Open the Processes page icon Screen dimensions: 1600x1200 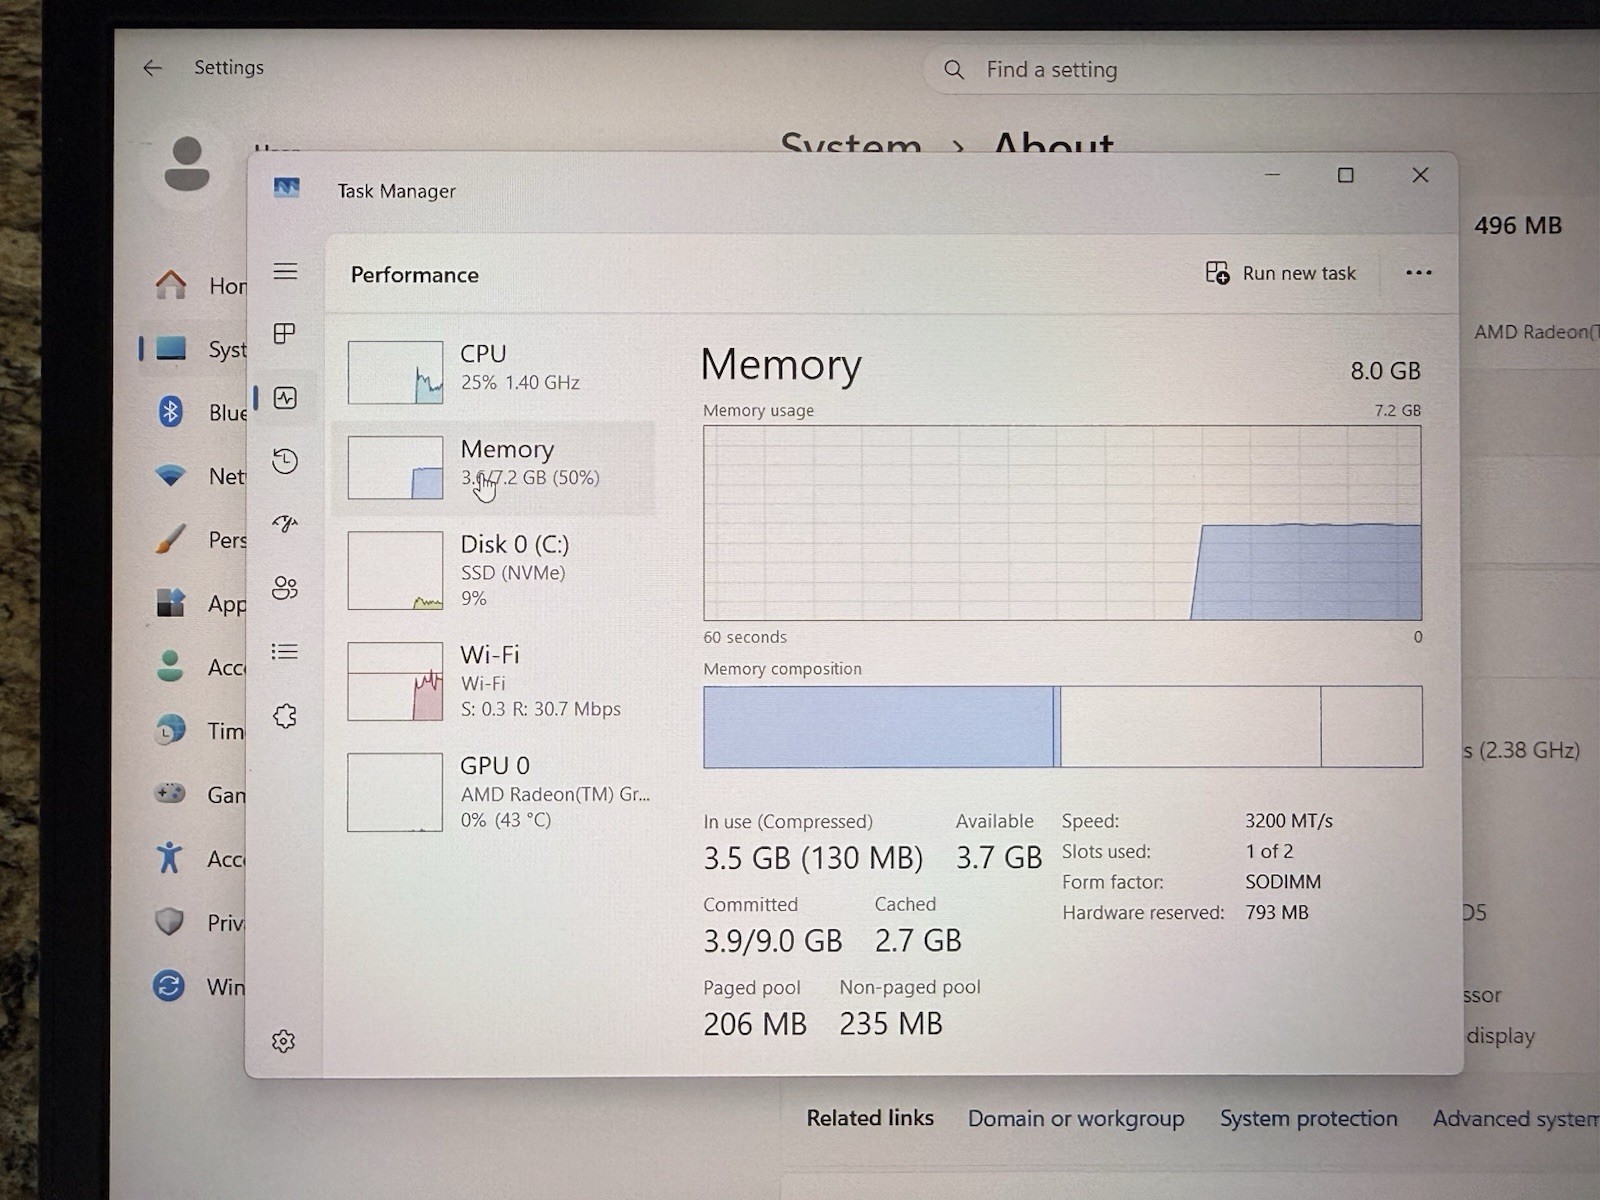pyautogui.click(x=285, y=334)
